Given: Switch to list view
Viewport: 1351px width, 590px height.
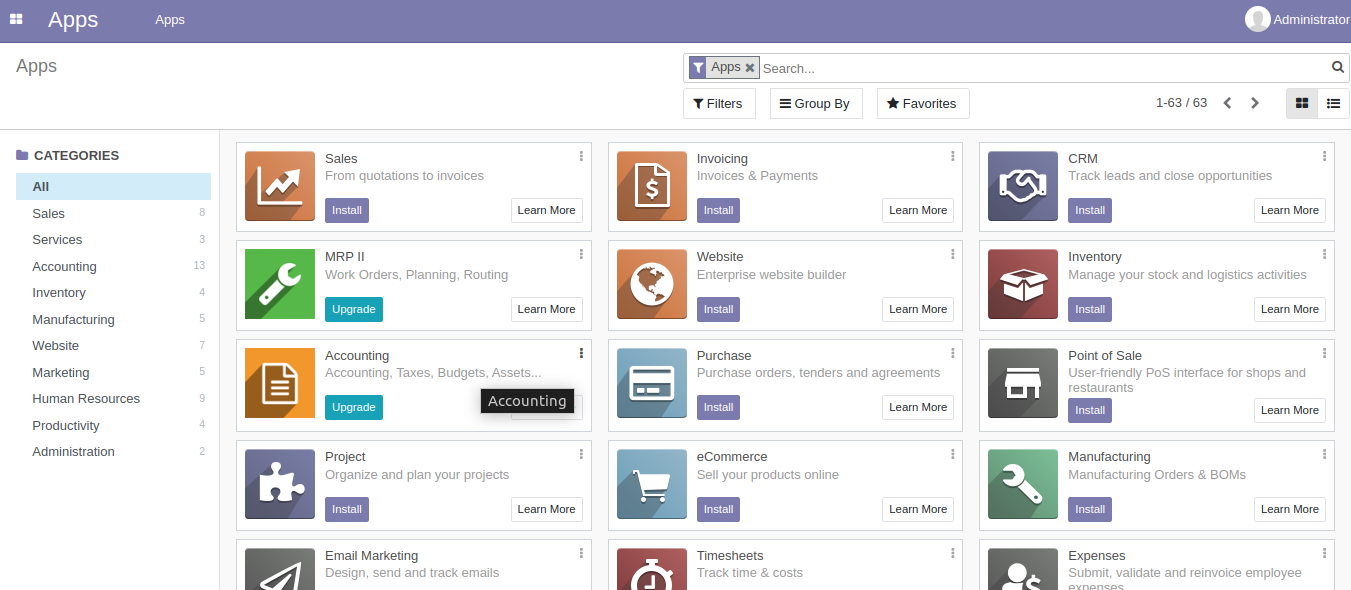Looking at the screenshot, I should [x=1333, y=103].
